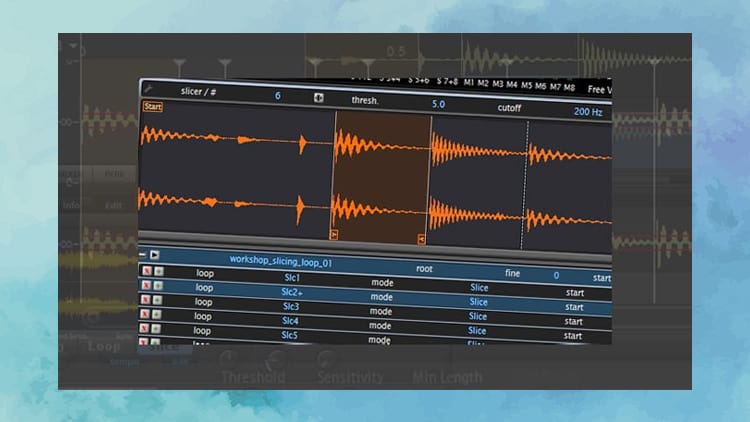Click the loop label on Slc3 row
The height and width of the screenshot is (422, 750).
click(203, 302)
